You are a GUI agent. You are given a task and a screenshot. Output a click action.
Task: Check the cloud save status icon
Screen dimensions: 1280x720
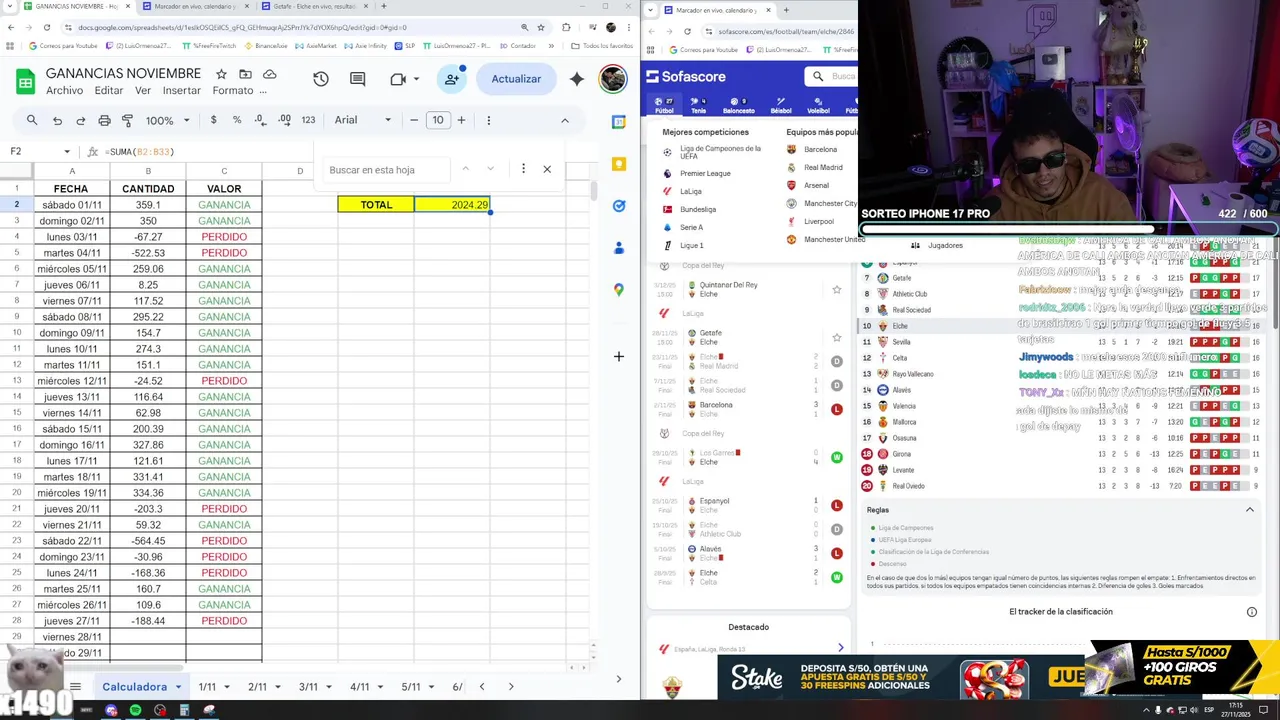pyautogui.click(x=270, y=74)
